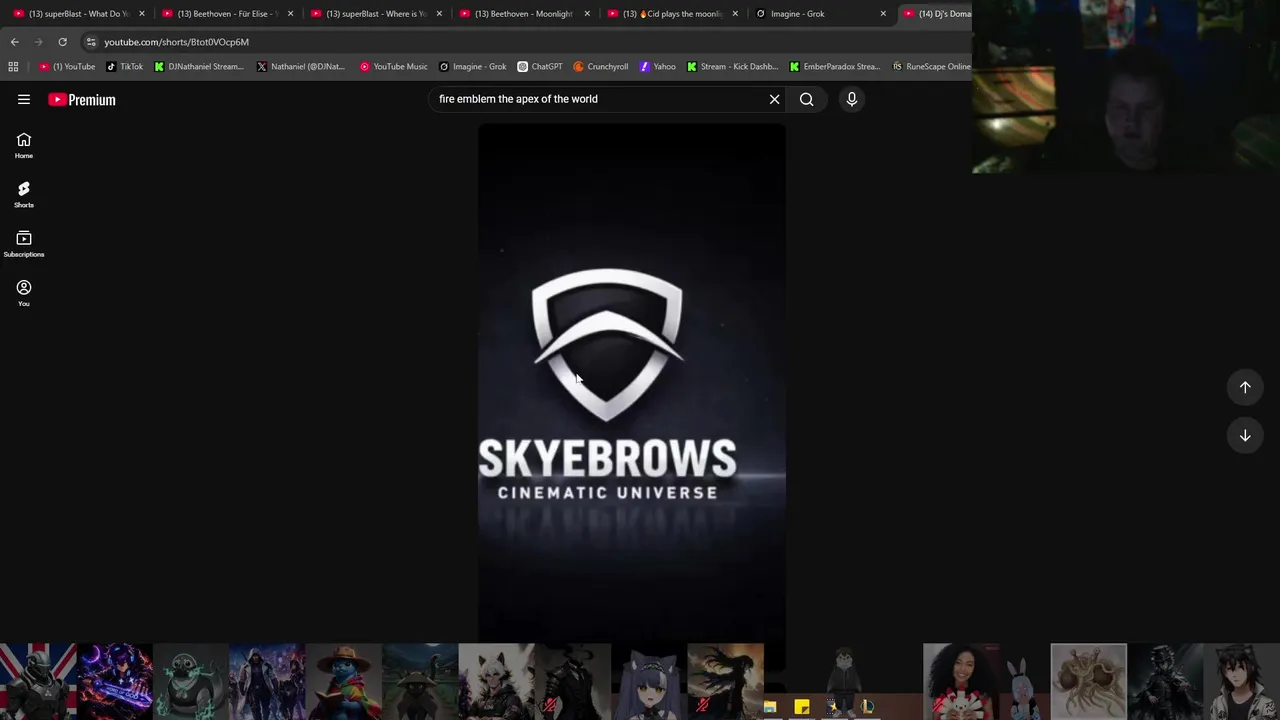Switch to 'Beethoven - Moonlight' tab
1280x720 pixels.
[x=524, y=14]
